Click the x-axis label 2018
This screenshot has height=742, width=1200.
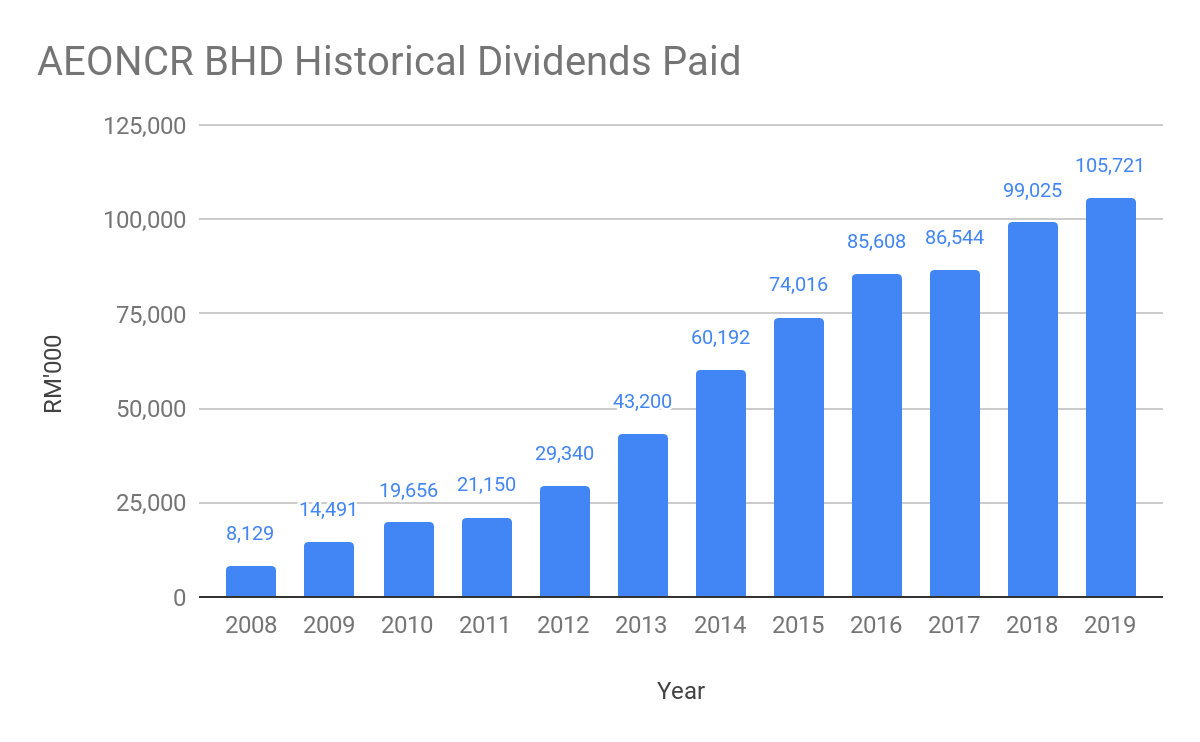point(1033,626)
